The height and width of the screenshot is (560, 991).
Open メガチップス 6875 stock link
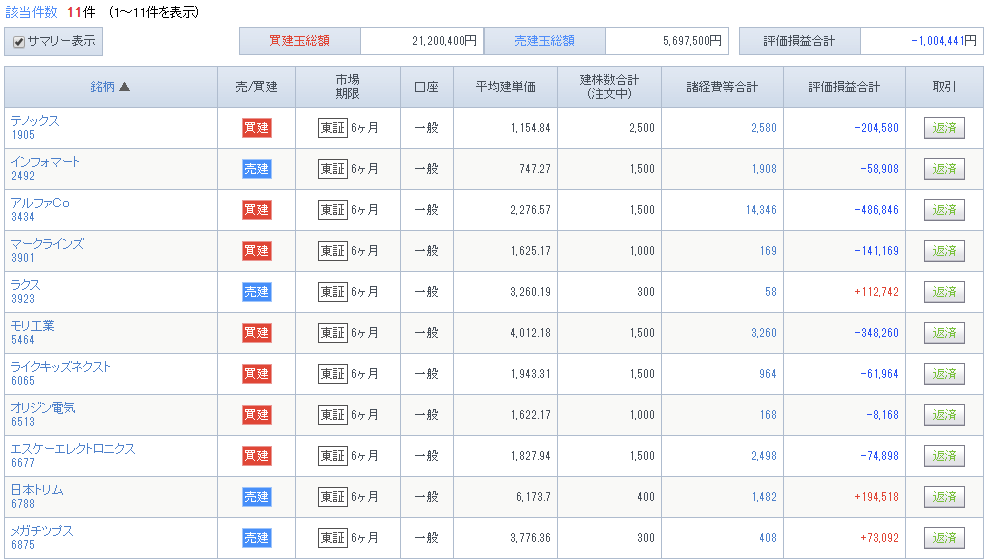[x=42, y=538]
